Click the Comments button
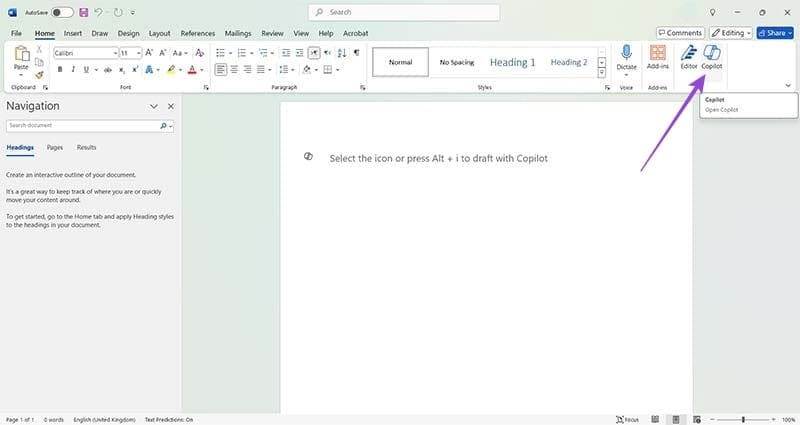Screen dimensions: 800x425 pyautogui.click(x=680, y=33)
